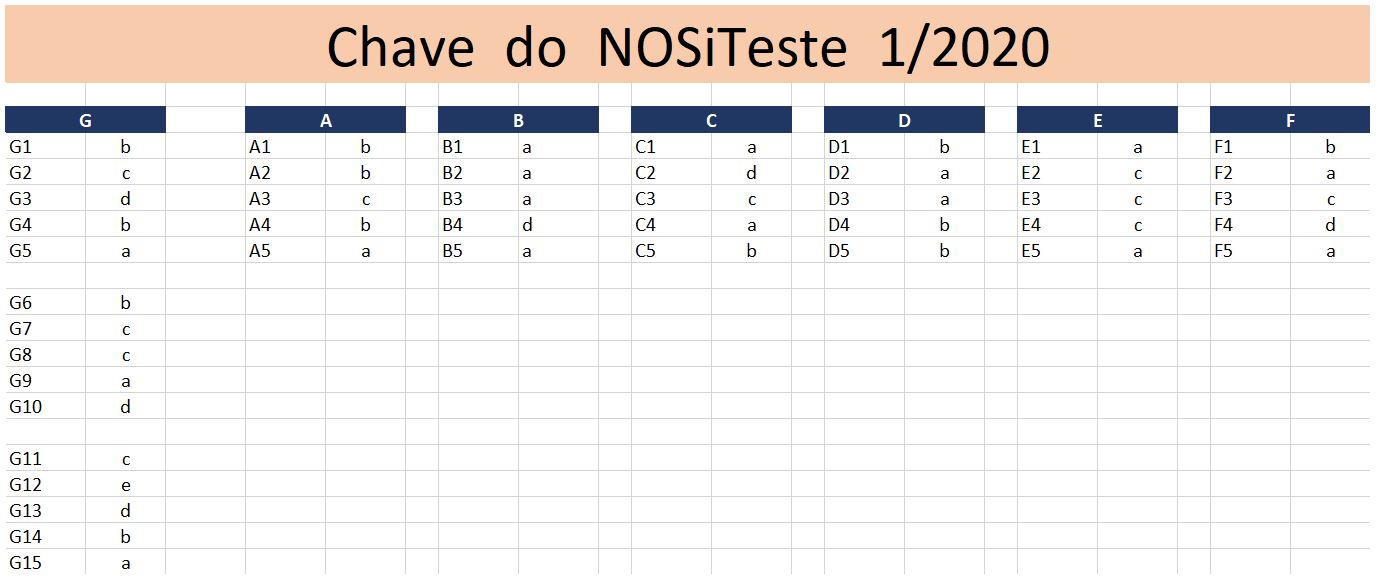Click the dark blue 'B' header cell
Viewport: 1385px width, 584px height.
[x=518, y=120]
